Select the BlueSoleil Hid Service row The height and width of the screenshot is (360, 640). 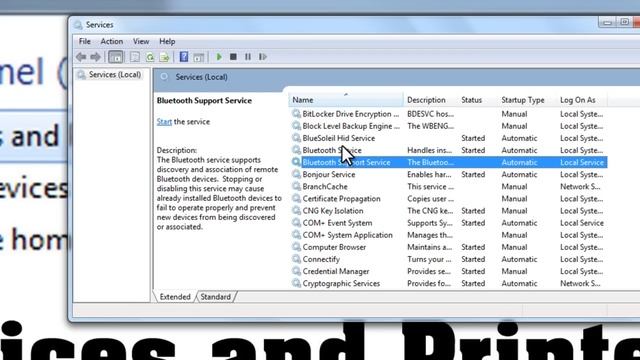(448, 138)
